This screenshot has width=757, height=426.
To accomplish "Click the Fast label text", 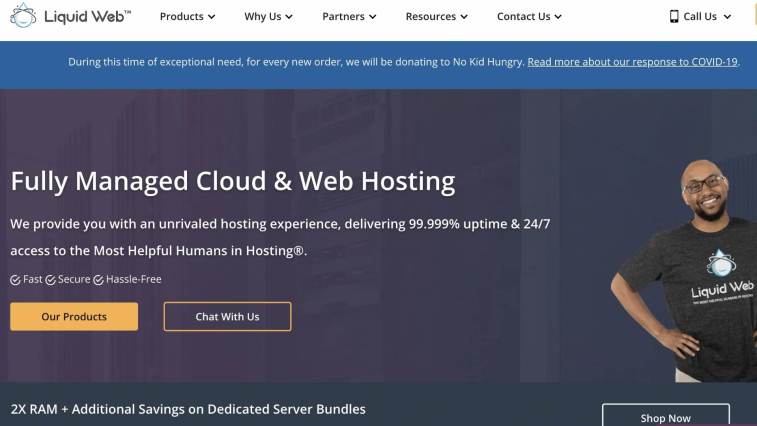I will point(33,279).
